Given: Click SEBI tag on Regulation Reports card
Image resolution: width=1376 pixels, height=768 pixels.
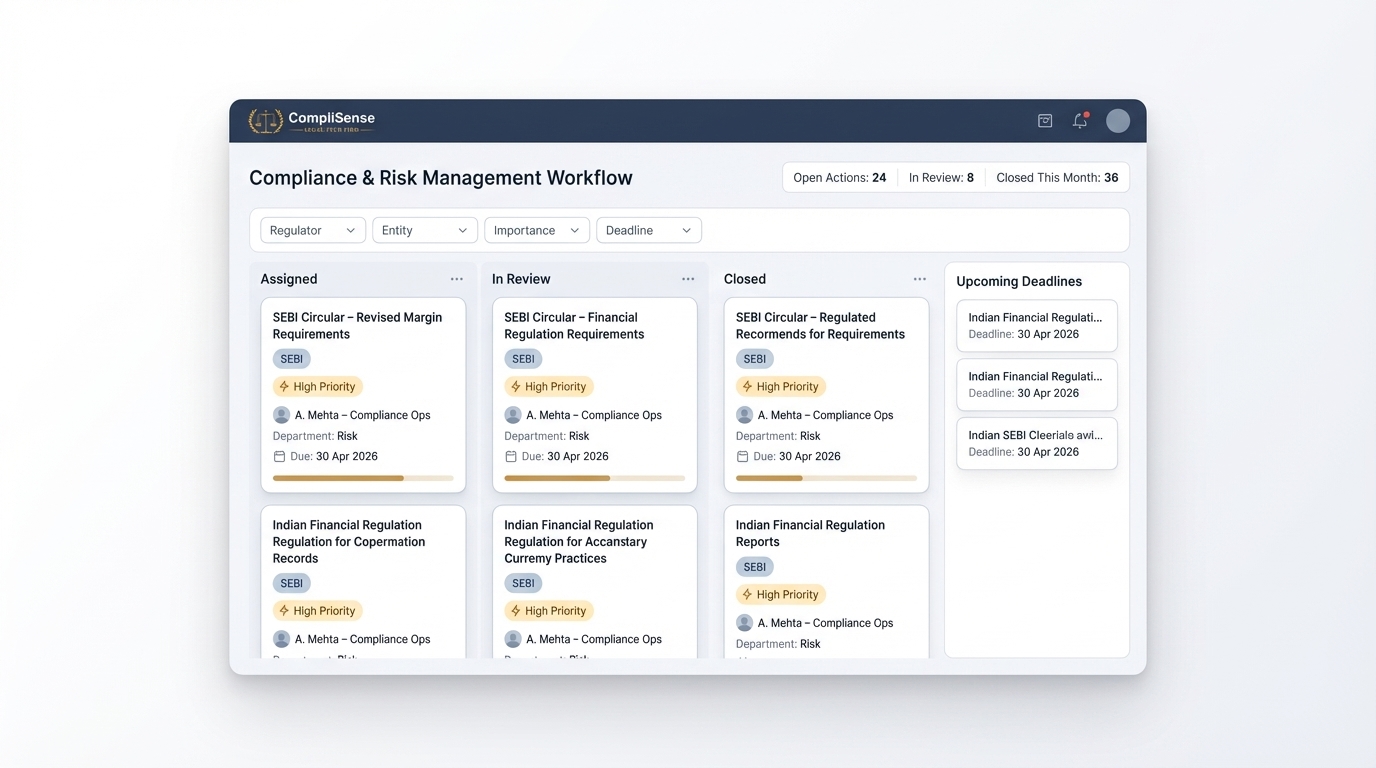Looking at the screenshot, I should pos(755,567).
